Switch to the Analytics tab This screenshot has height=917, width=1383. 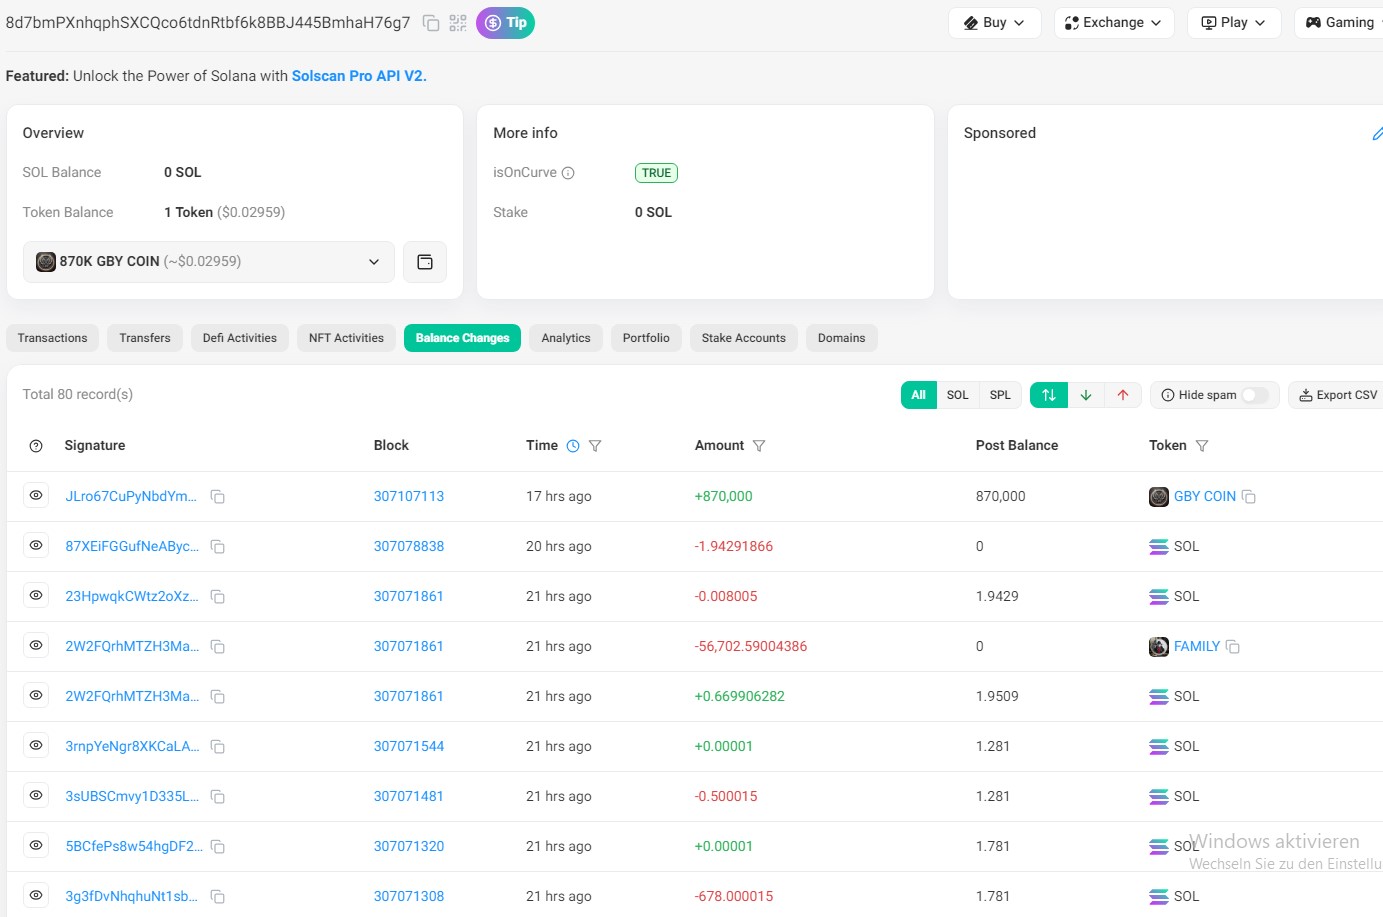566,338
